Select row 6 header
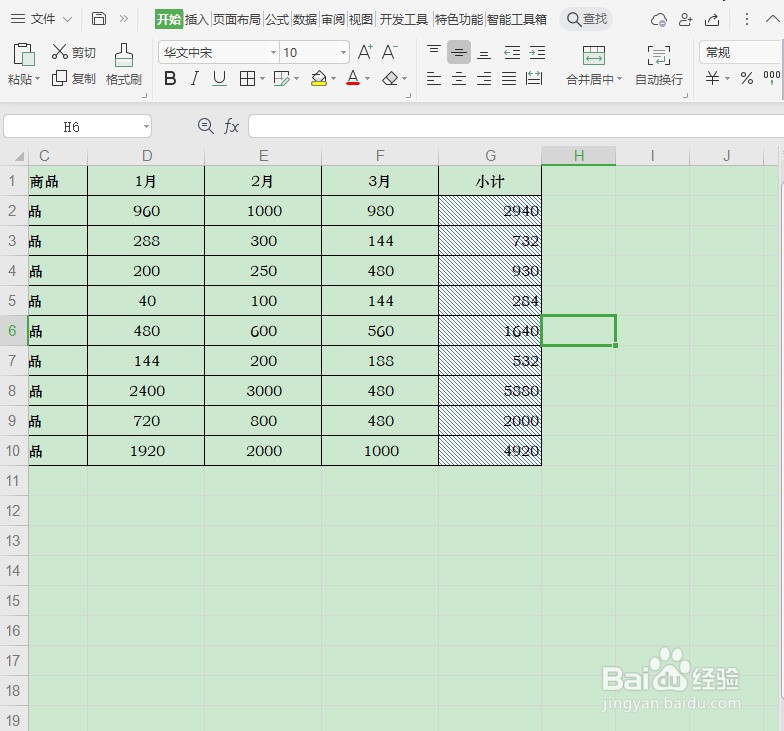 (13, 330)
